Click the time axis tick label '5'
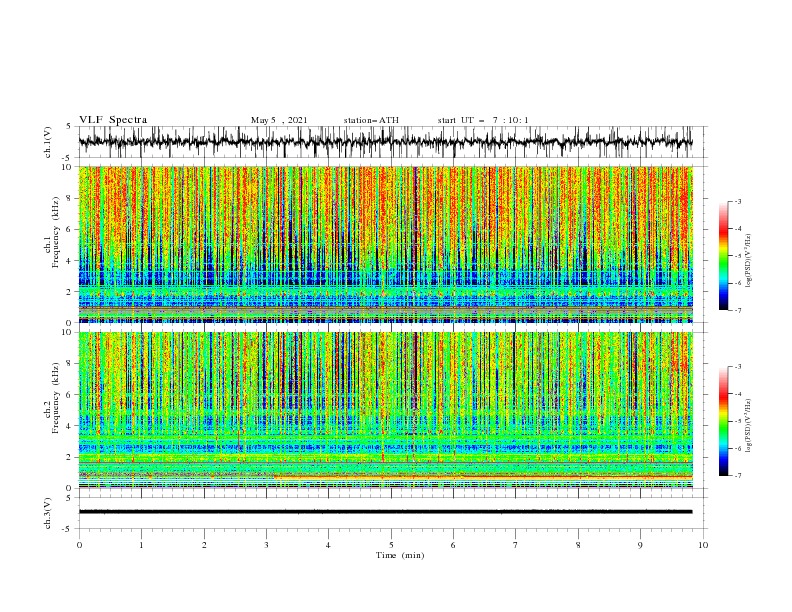Screen dimensions: 792x612 coord(391,545)
